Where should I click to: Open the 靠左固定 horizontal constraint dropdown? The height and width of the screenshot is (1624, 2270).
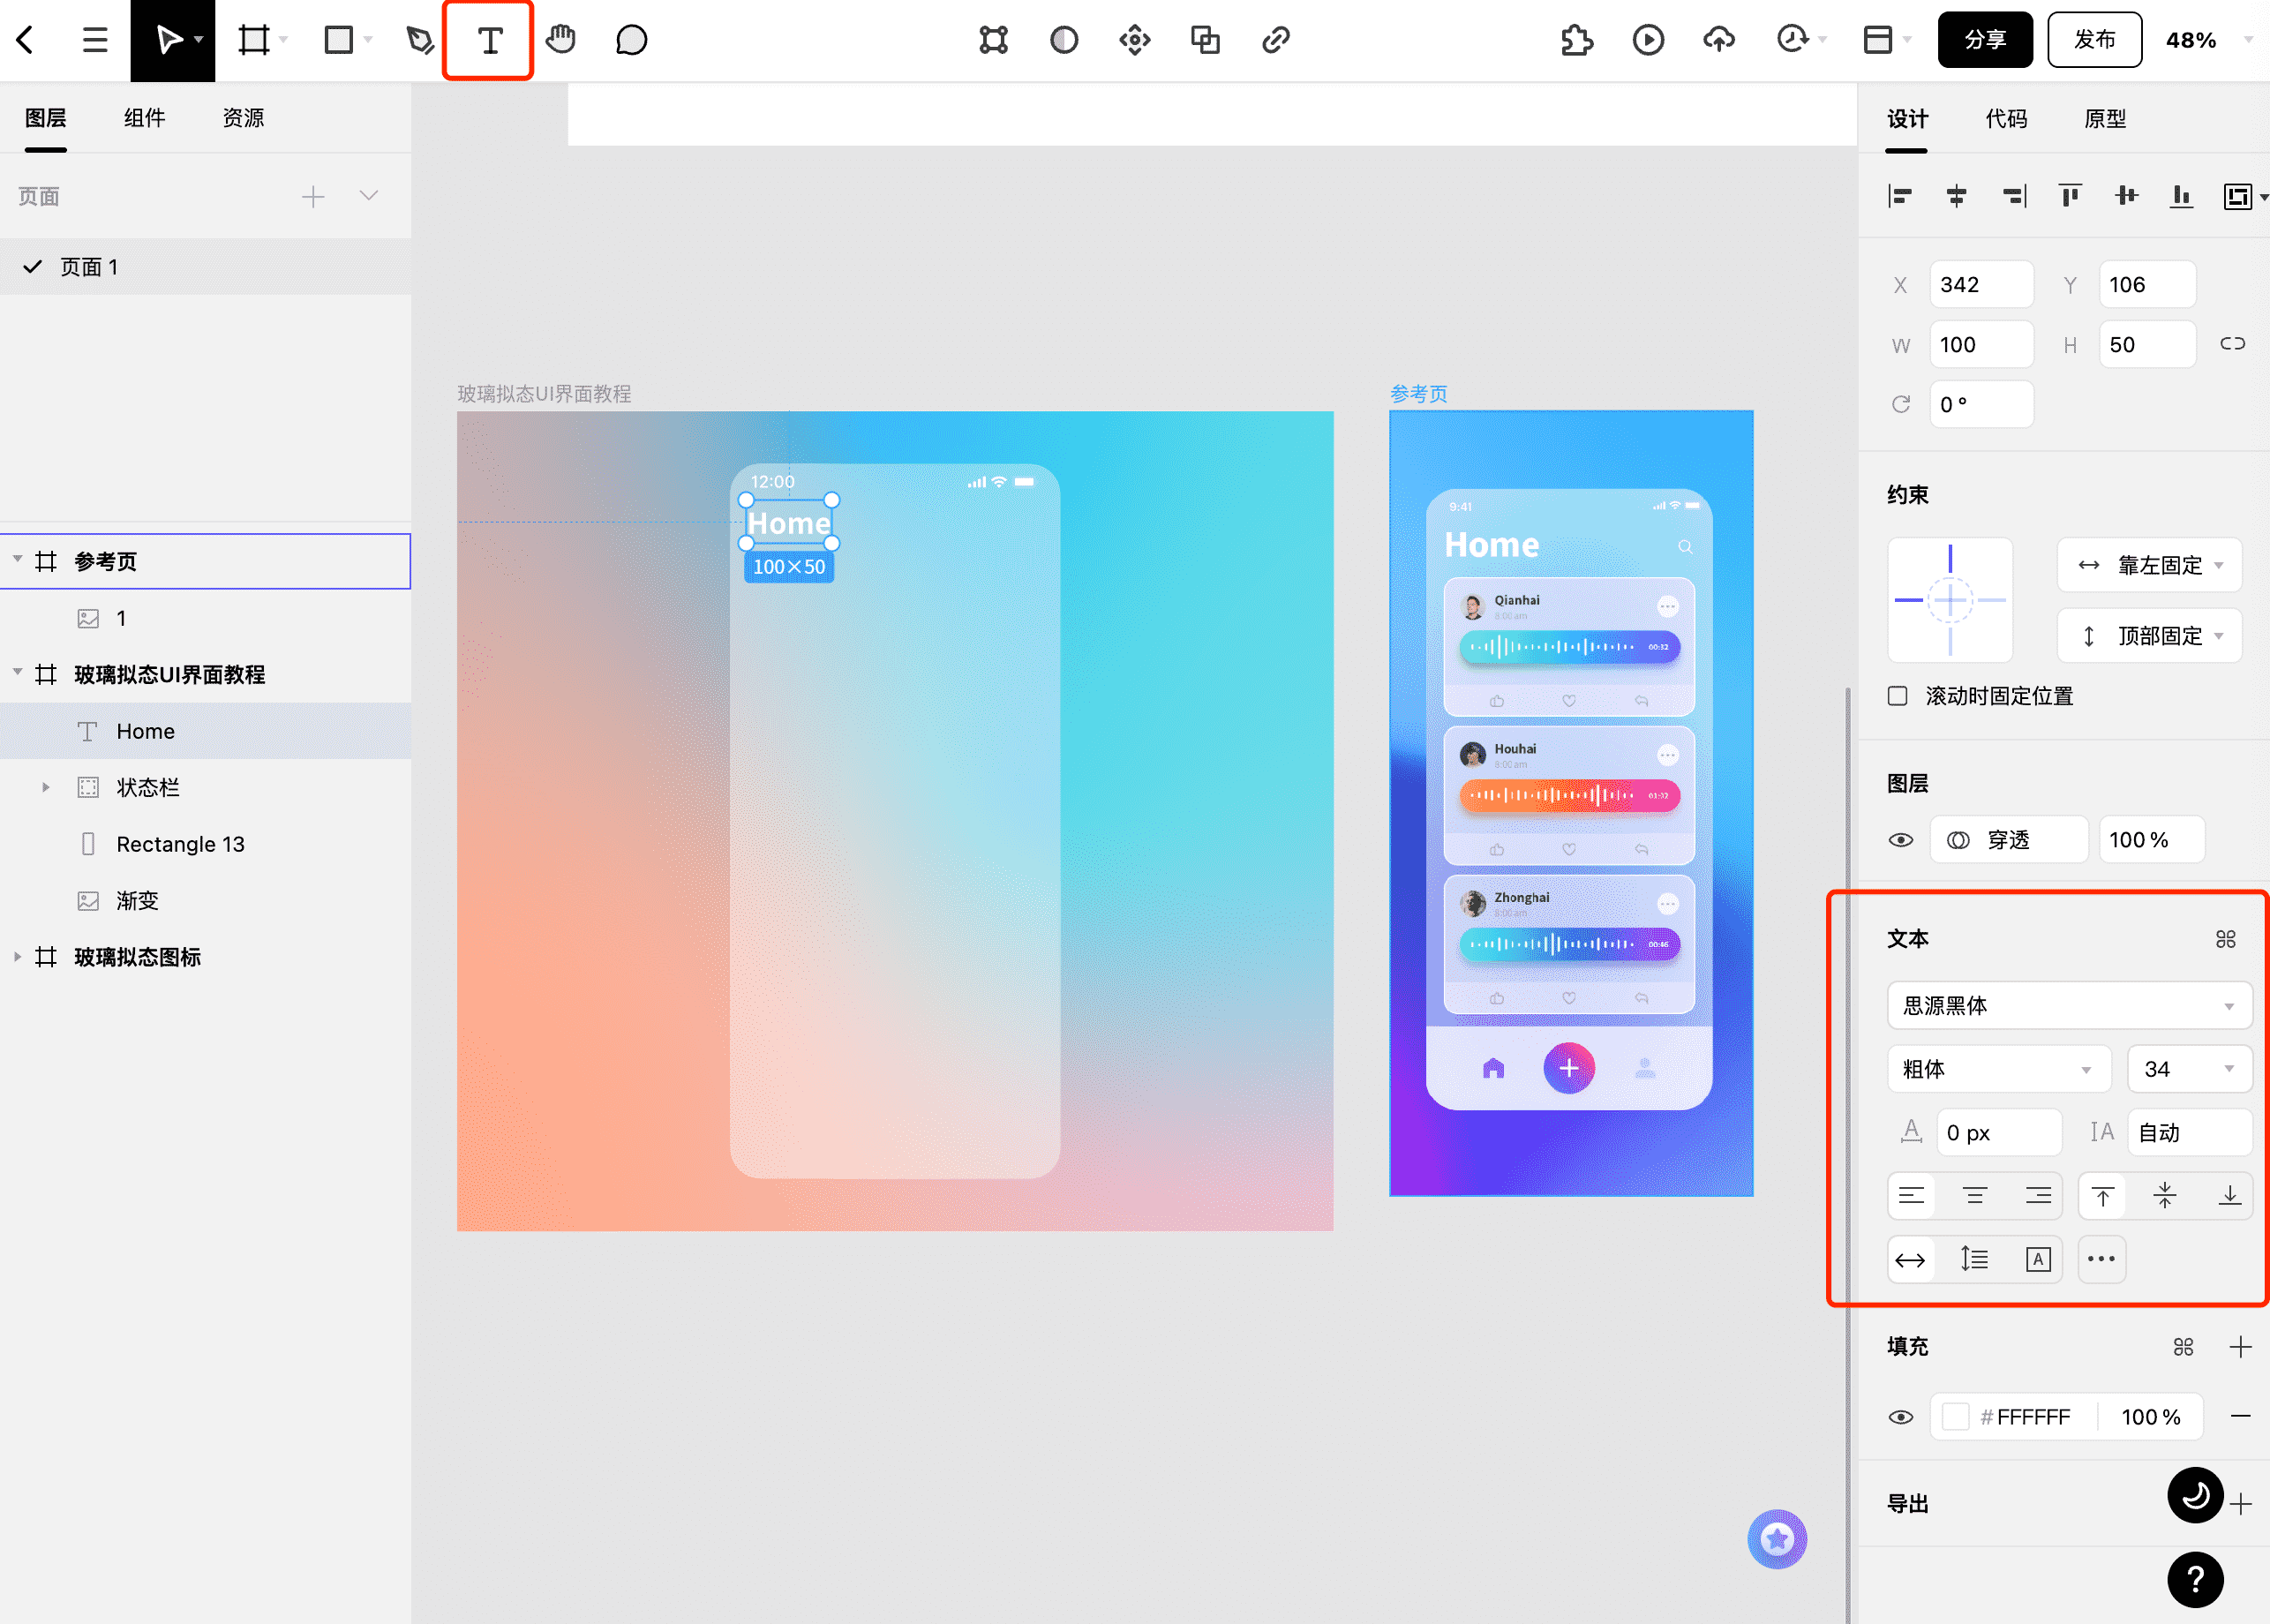click(x=2149, y=565)
